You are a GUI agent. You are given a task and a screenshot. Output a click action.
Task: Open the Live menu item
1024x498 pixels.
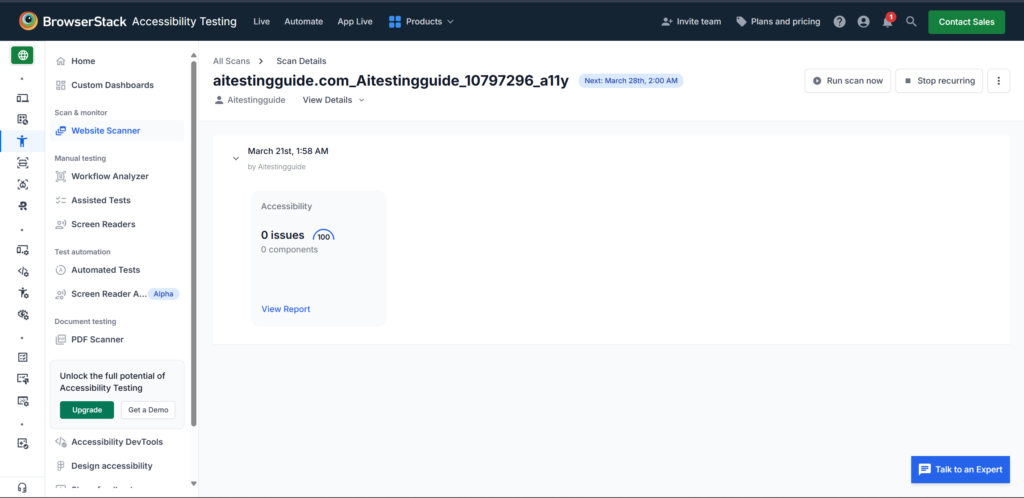coord(261,22)
